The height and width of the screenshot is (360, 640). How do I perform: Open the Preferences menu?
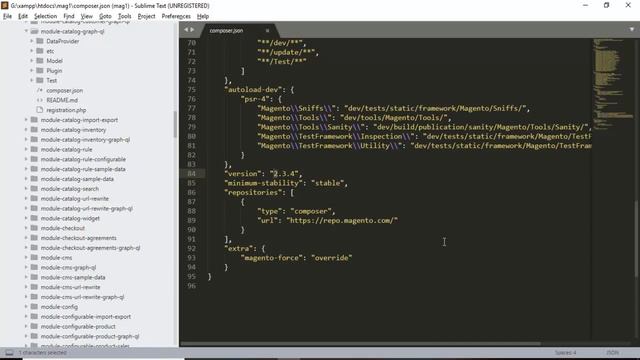point(176,16)
